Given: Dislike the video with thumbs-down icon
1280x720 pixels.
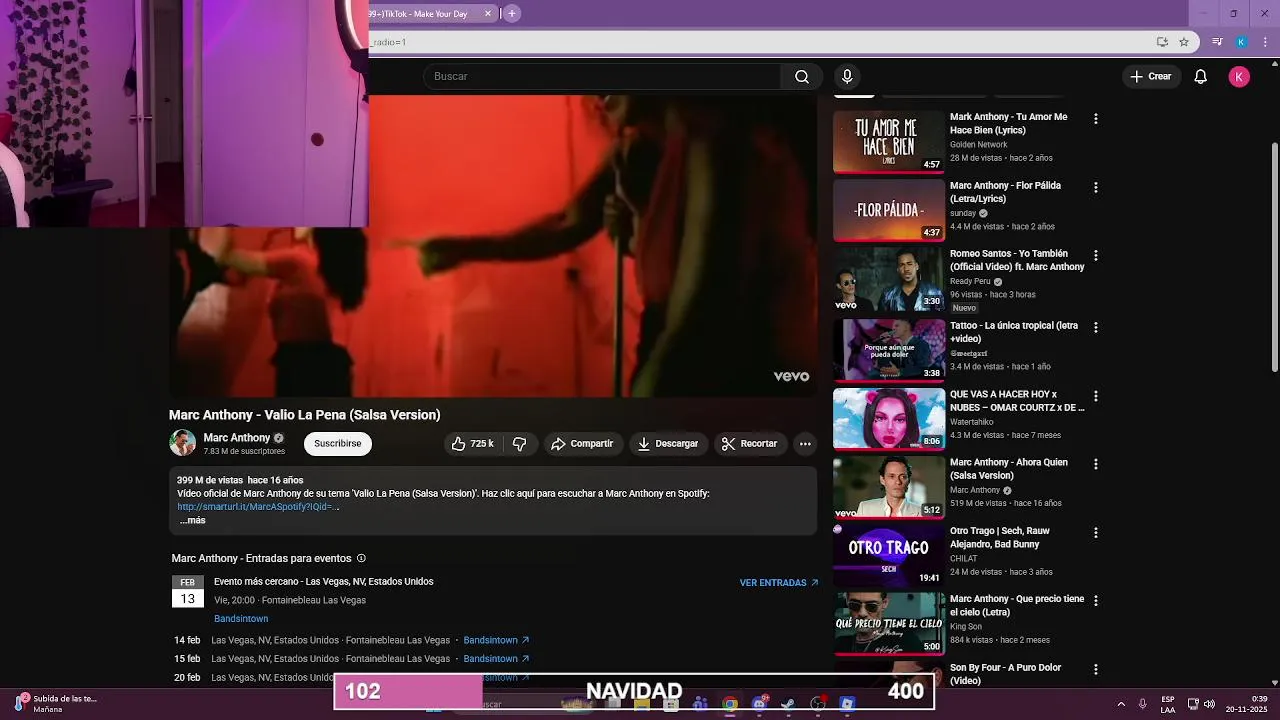Looking at the screenshot, I should (520, 444).
